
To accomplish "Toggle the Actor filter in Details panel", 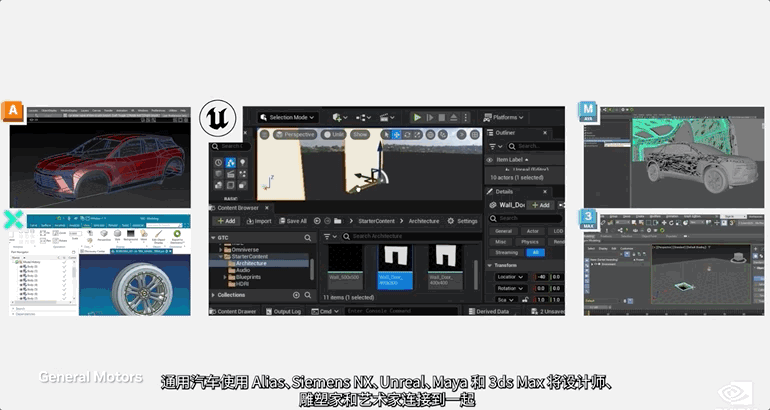I will pos(532,231).
